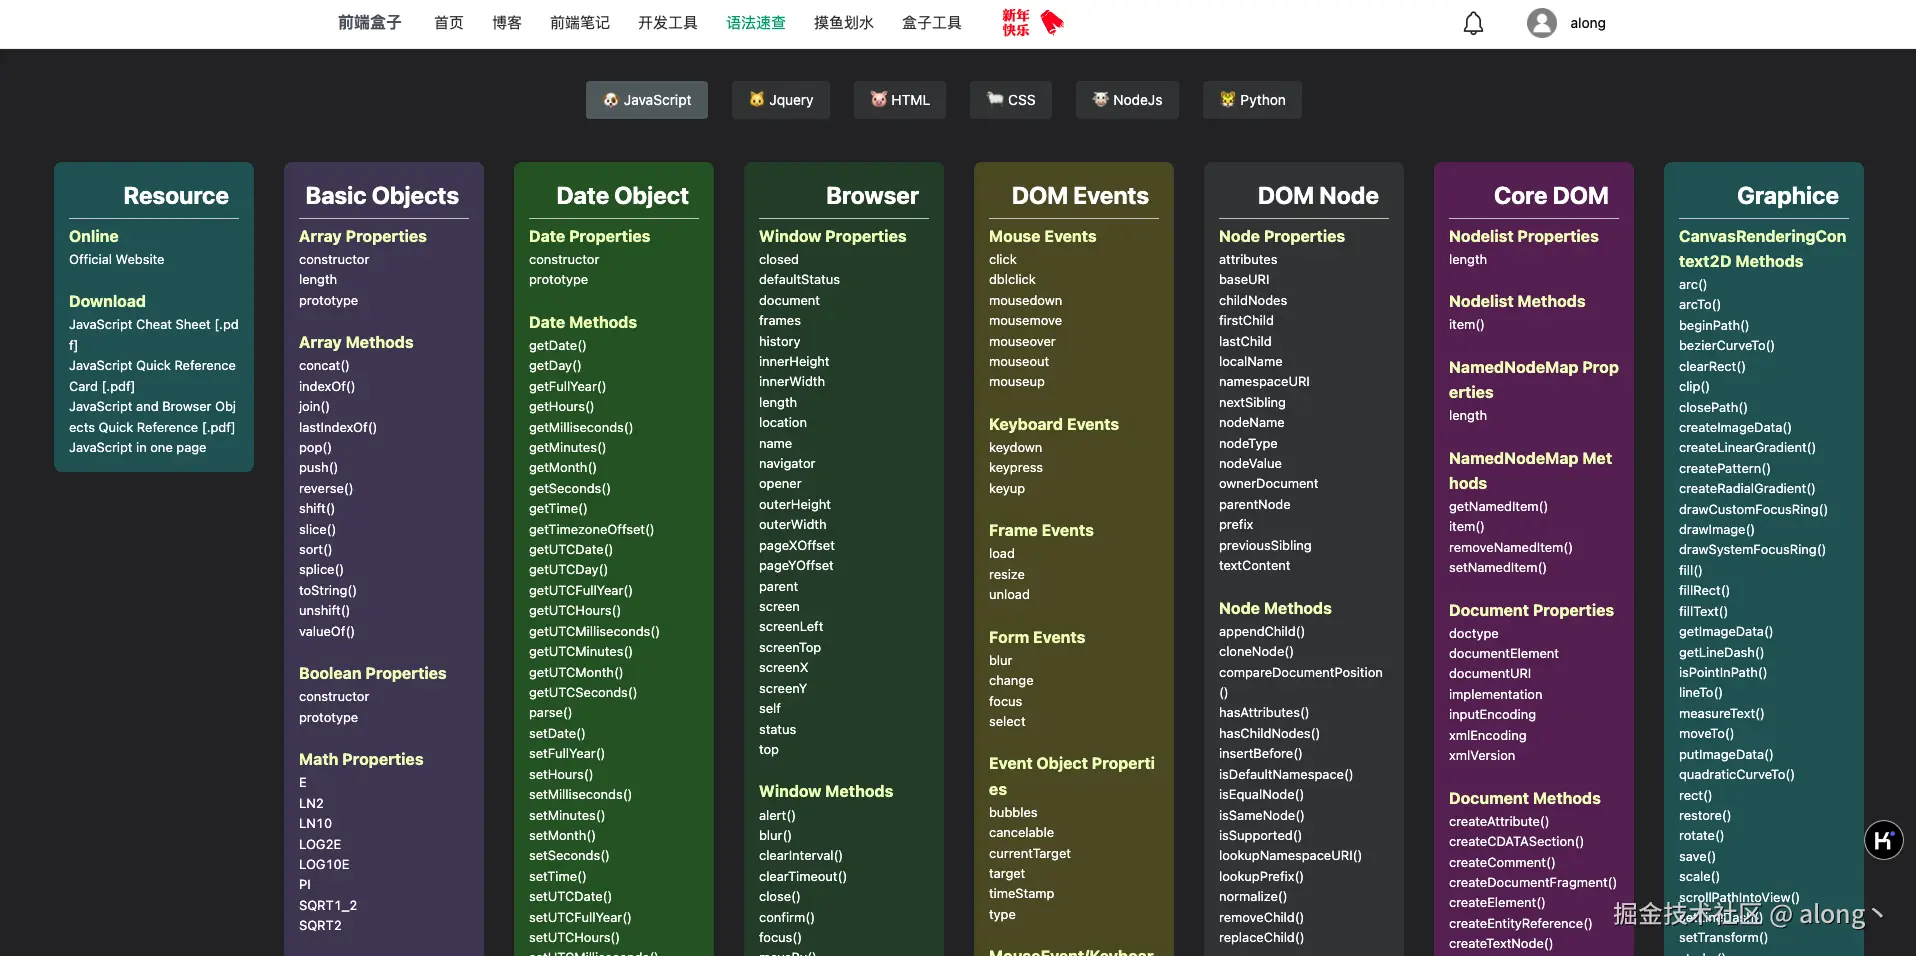Click documentElement under Document Properties
This screenshot has height=956, width=1916.
pyautogui.click(x=1503, y=654)
